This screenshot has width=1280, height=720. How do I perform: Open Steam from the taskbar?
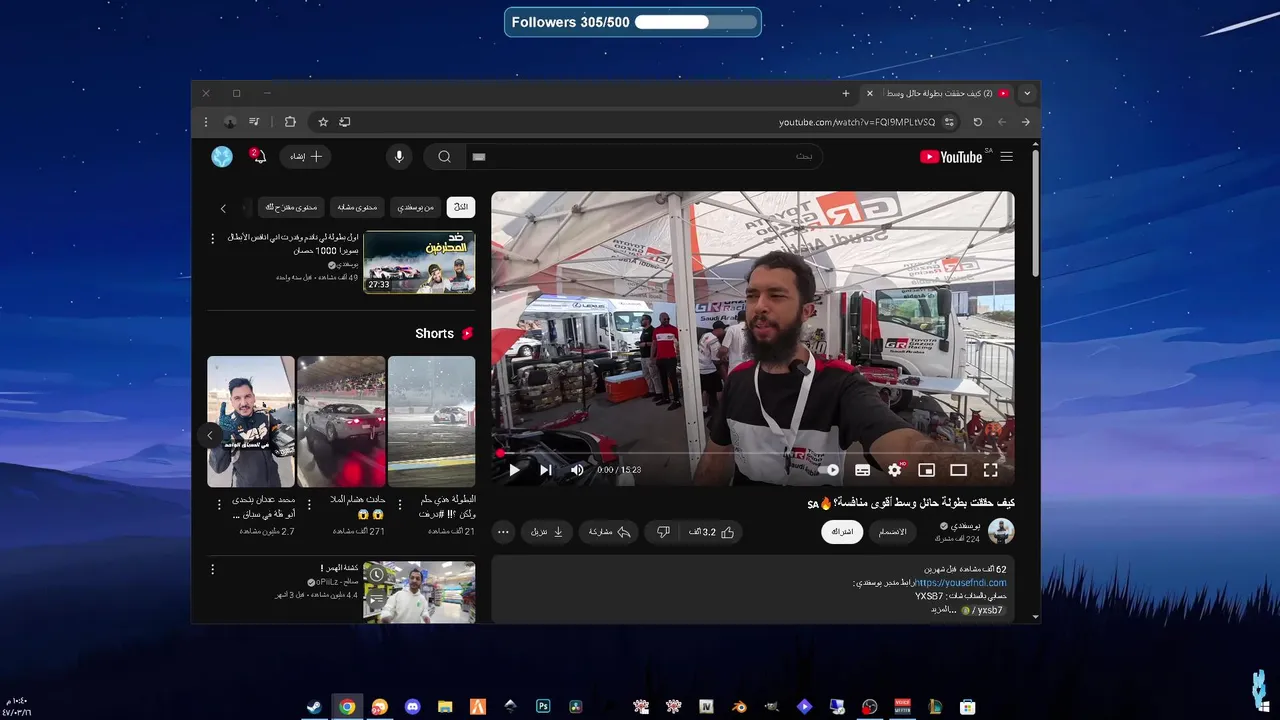[x=314, y=707]
